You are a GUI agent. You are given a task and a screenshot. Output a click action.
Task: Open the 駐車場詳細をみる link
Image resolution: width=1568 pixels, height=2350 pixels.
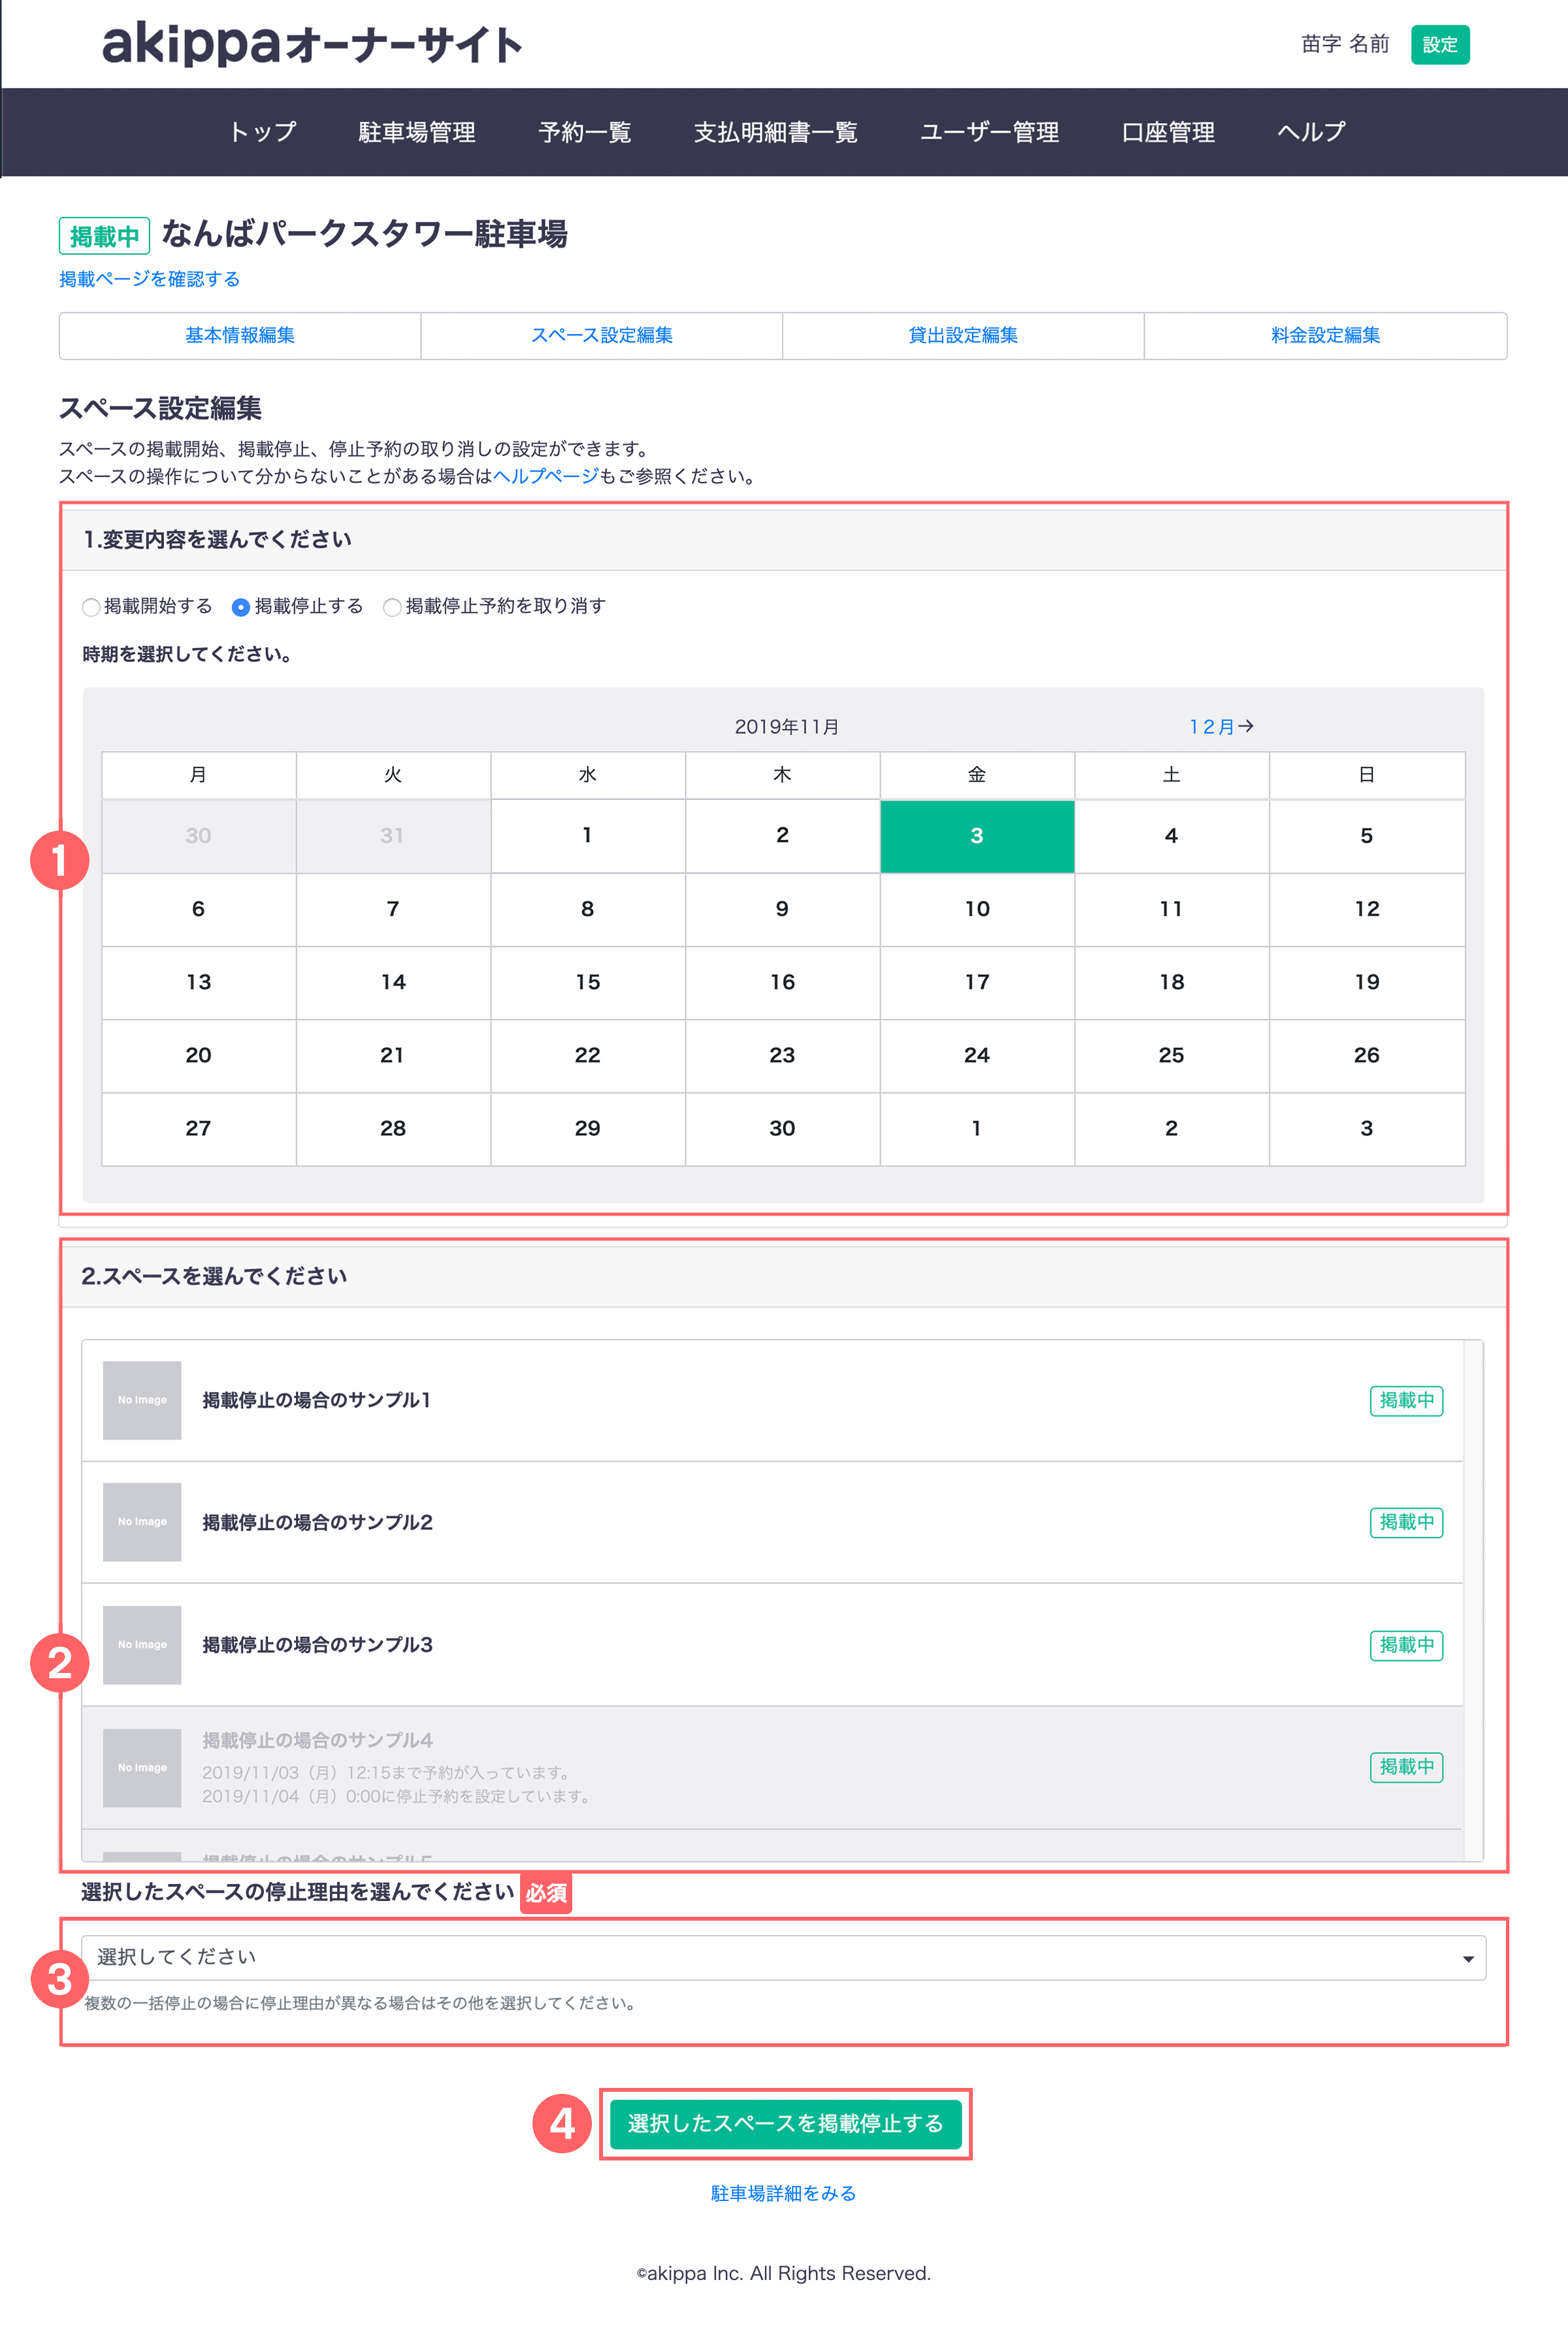[x=783, y=2193]
